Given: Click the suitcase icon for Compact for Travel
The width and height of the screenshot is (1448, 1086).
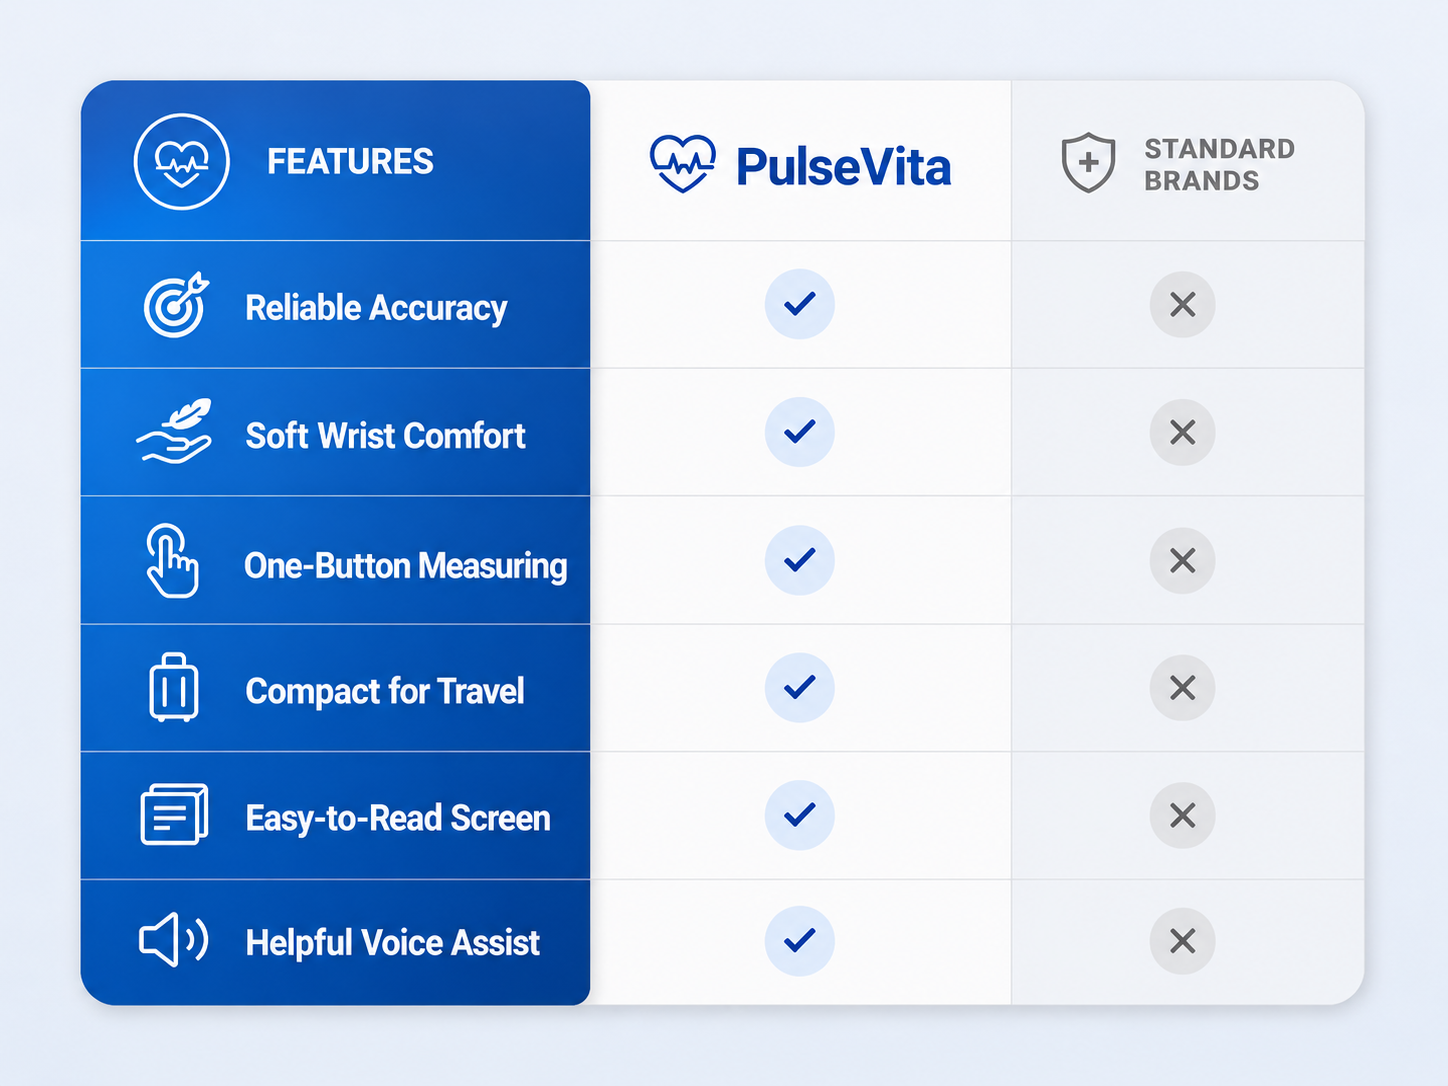Looking at the screenshot, I should [x=174, y=688].
